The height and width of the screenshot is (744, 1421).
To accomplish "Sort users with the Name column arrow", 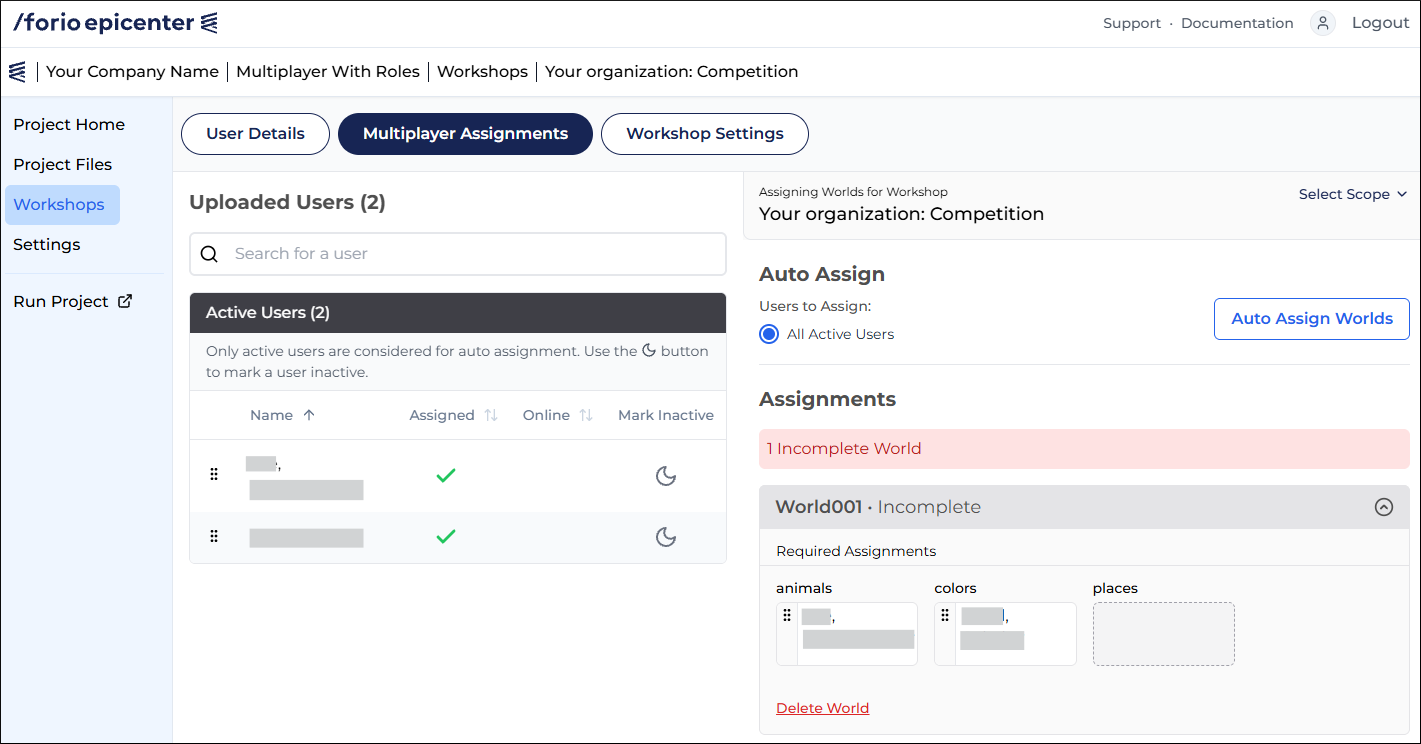I will [x=309, y=414].
